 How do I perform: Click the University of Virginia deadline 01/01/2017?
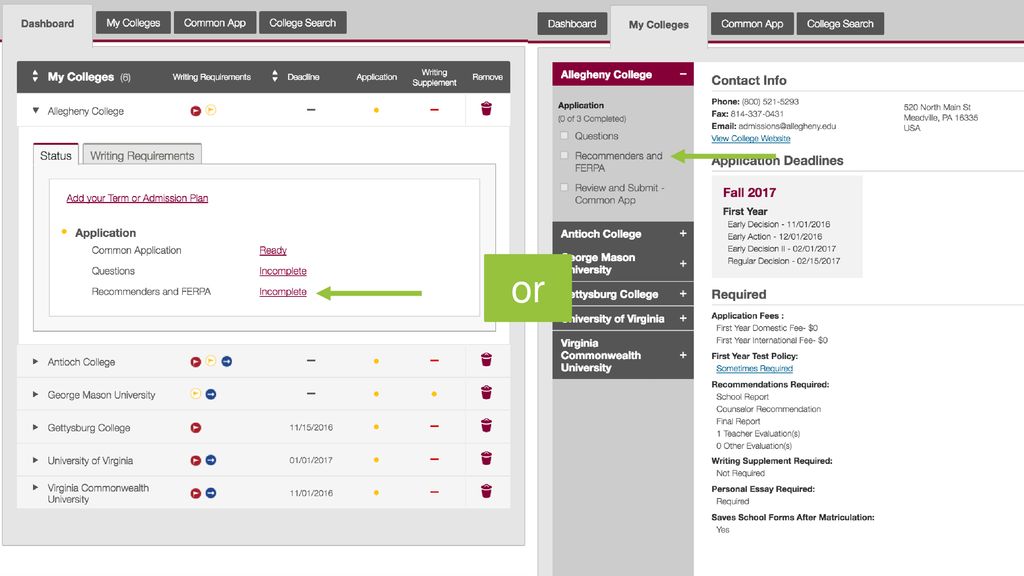click(x=311, y=460)
